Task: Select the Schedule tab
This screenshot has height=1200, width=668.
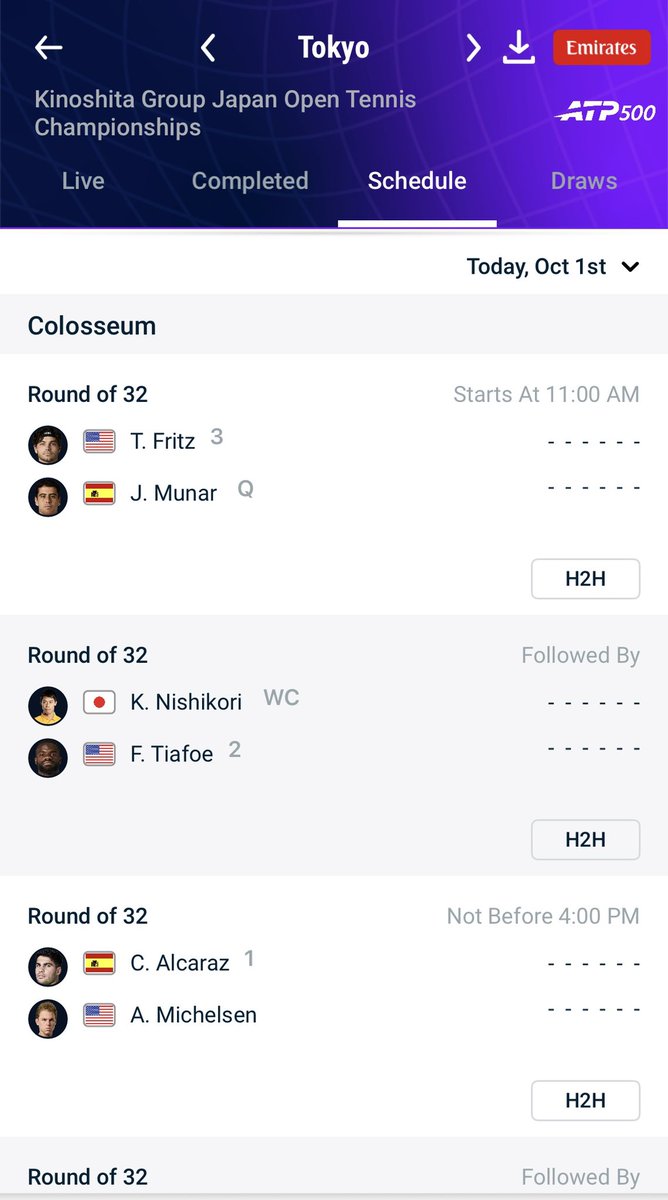Action: 417,181
